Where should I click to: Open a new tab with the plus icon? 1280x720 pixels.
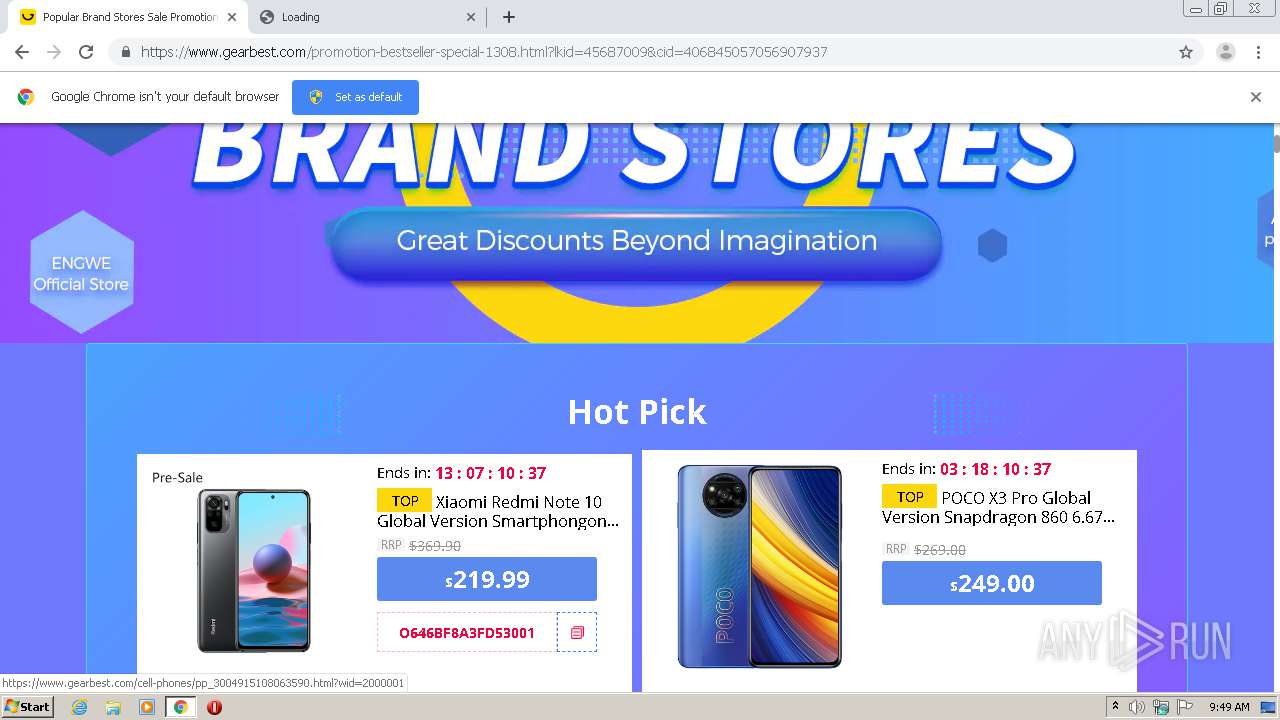509,17
